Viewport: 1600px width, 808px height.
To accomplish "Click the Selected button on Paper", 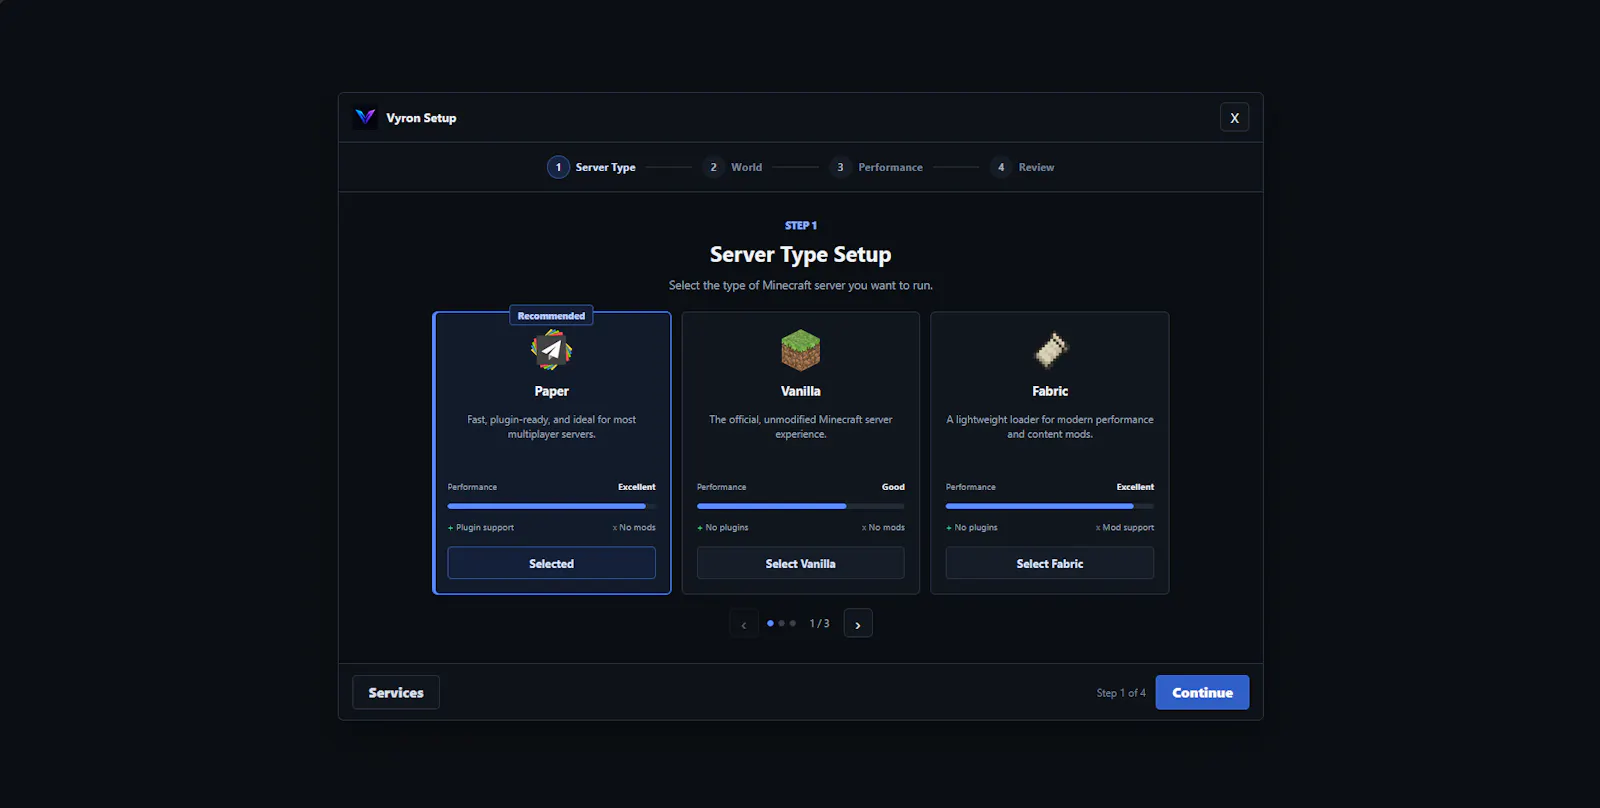I will tap(551, 563).
